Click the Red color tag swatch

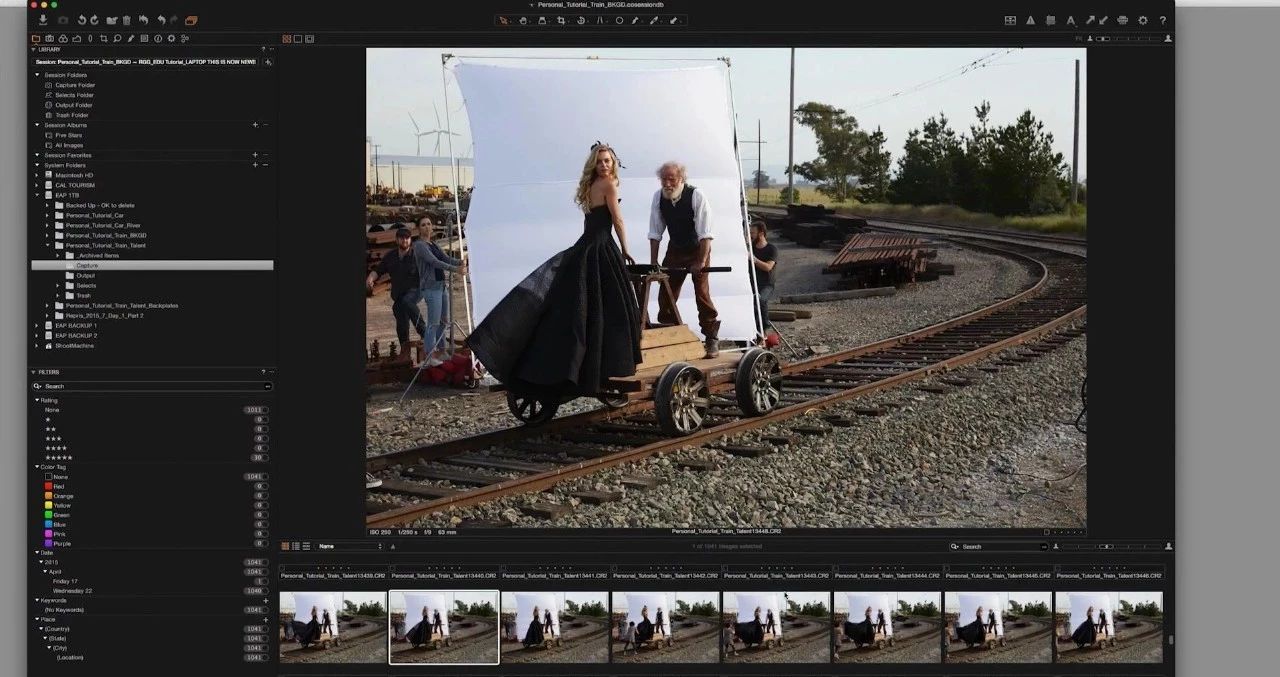[48, 486]
